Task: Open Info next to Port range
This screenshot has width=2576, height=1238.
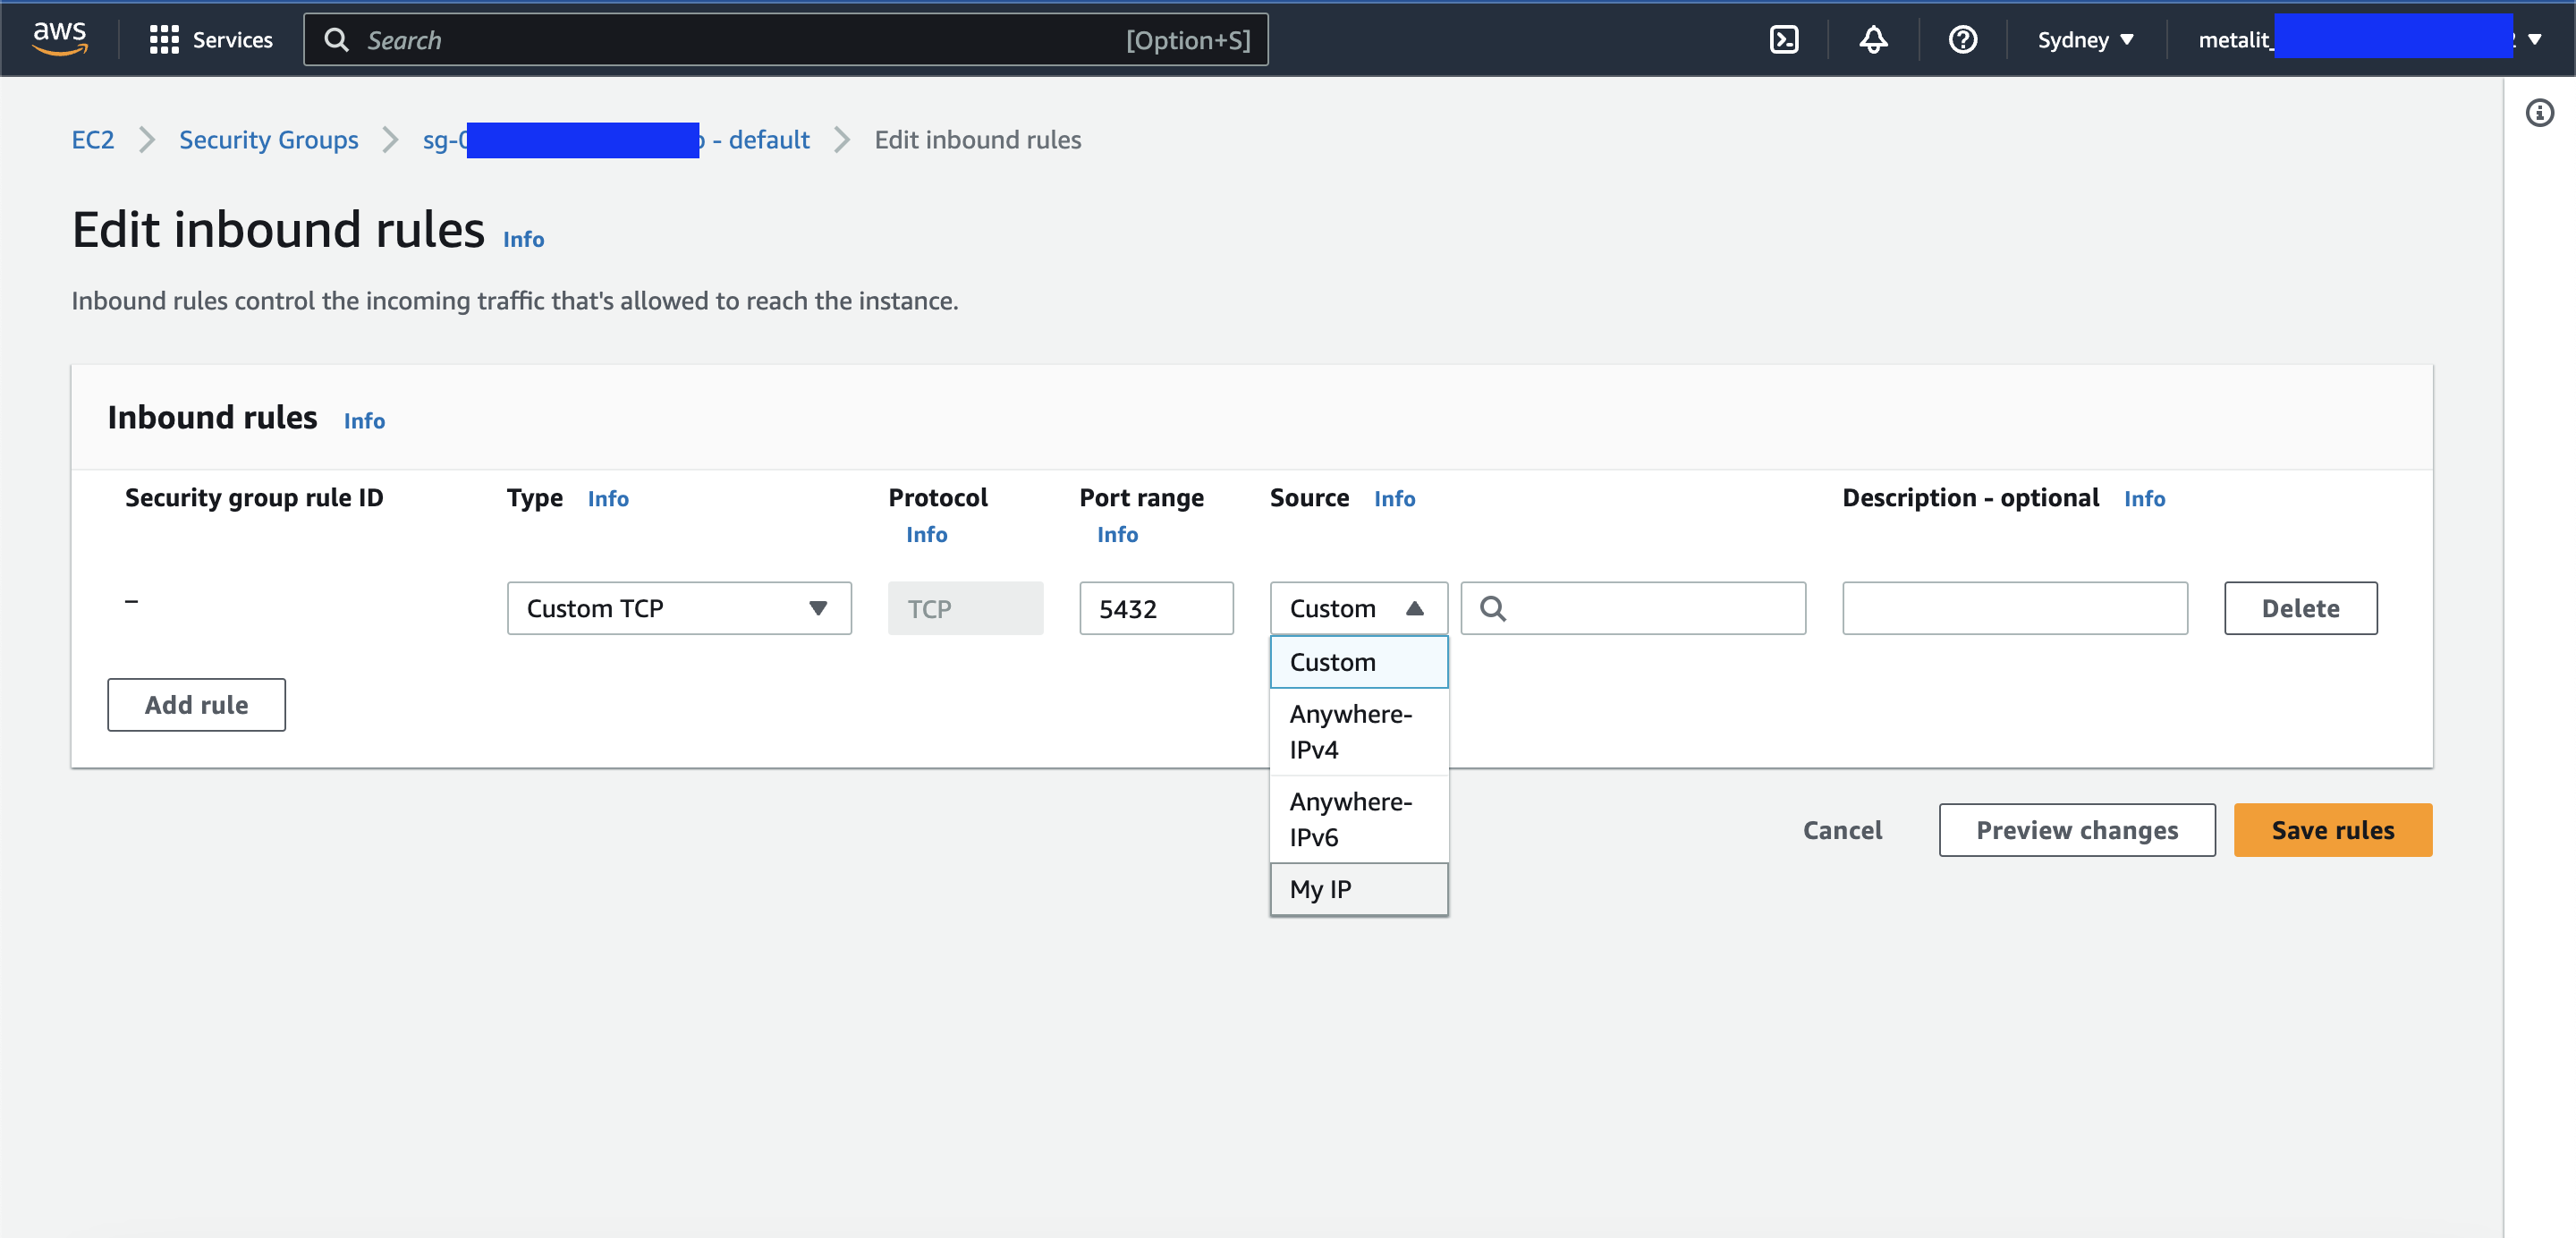Action: pos(1118,534)
